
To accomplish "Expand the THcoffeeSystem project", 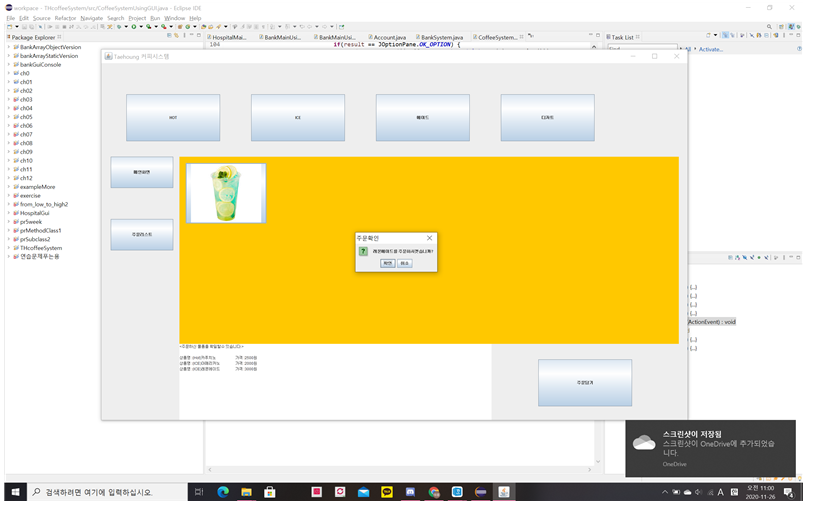I will coord(8,248).
